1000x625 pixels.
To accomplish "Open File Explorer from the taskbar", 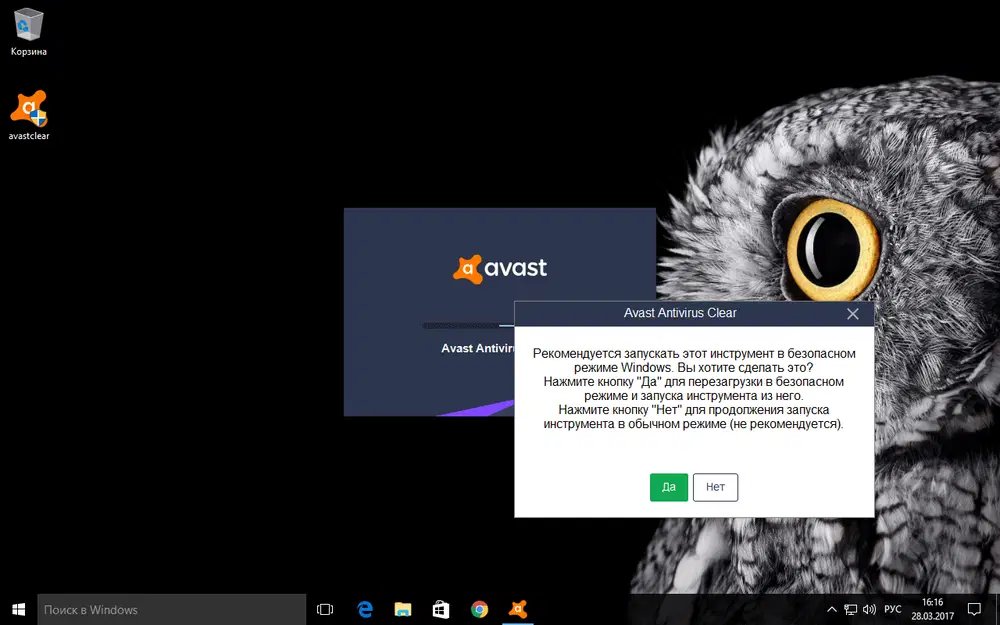I will [x=402, y=610].
